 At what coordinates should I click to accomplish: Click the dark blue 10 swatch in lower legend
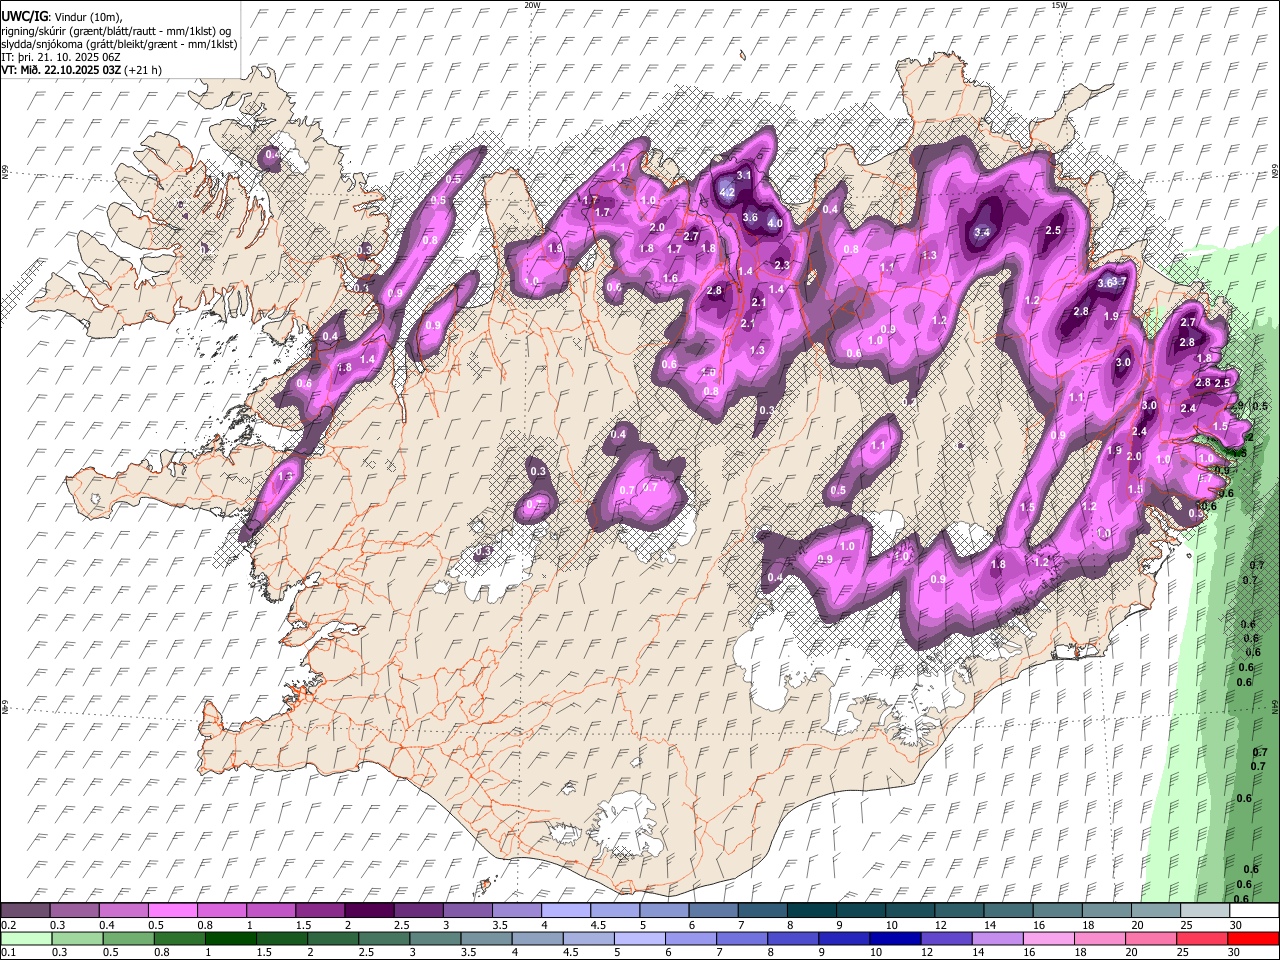coord(895,938)
